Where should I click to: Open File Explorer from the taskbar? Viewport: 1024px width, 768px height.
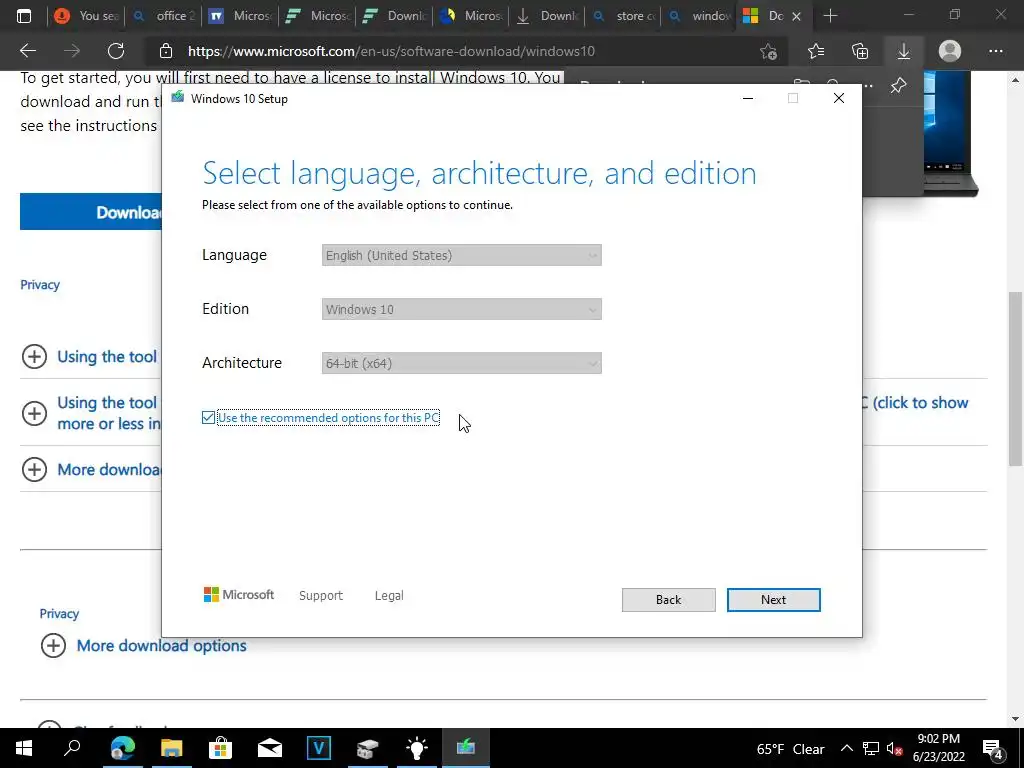click(x=171, y=748)
